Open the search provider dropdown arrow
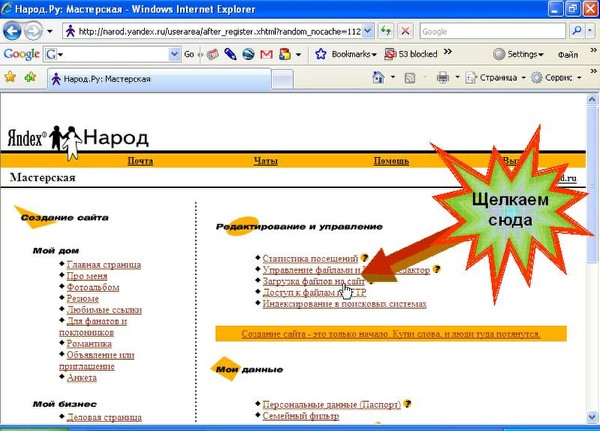This screenshot has height=431, width=600. pos(590,31)
